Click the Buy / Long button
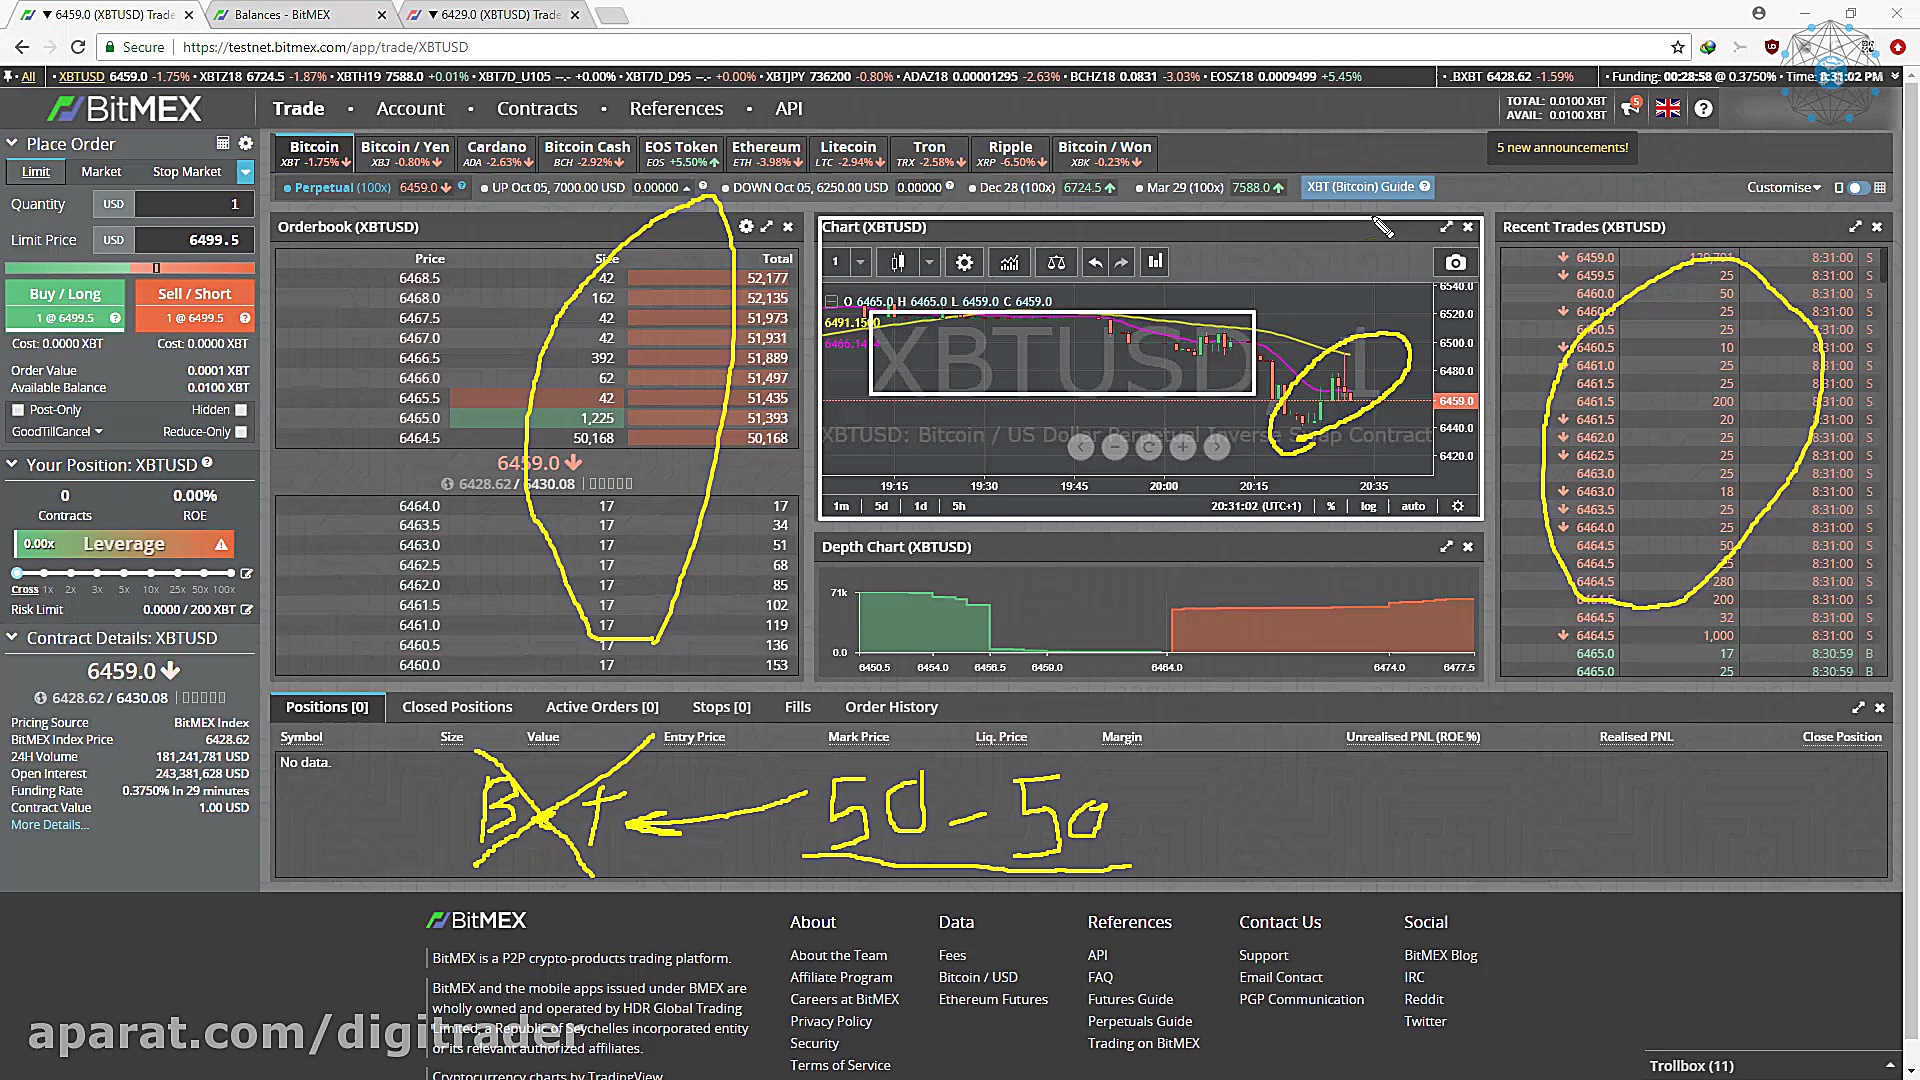Image resolution: width=1920 pixels, height=1080 pixels. click(65, 304)
